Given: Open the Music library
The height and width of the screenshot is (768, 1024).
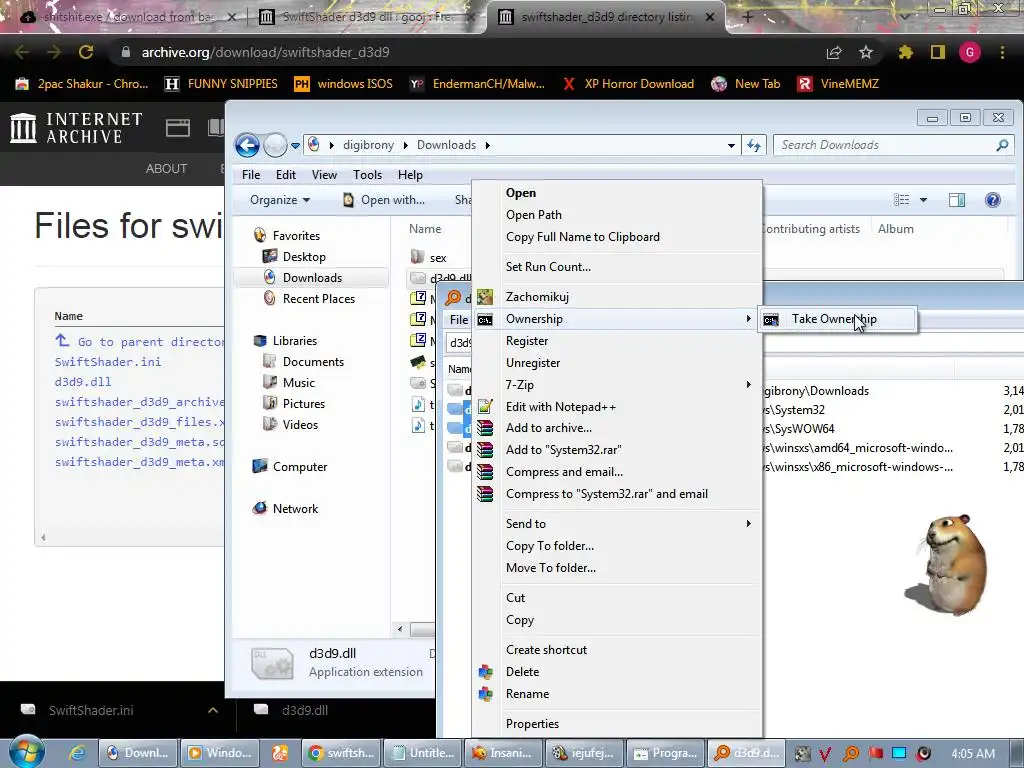Looking at the screenshot, I should (298, 383).
